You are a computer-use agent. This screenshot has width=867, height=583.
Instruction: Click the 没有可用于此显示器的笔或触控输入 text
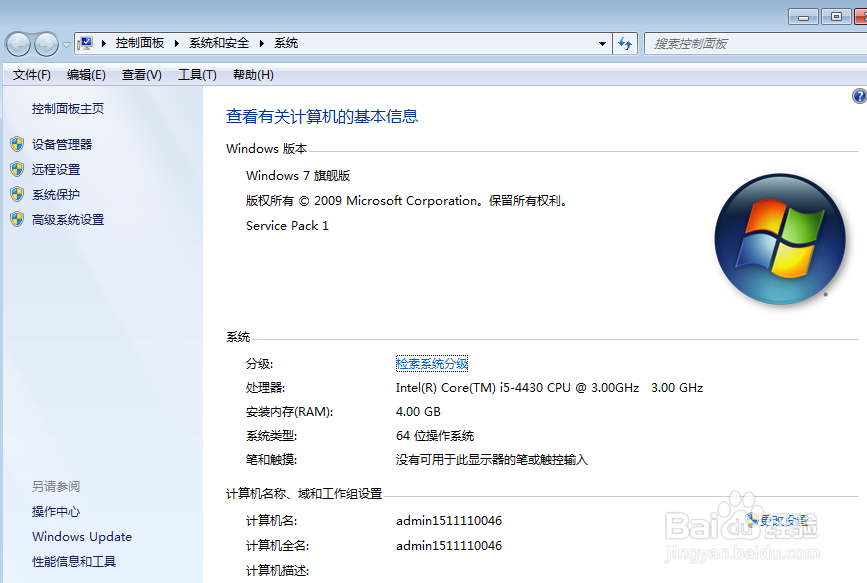[x=492, y=460]
